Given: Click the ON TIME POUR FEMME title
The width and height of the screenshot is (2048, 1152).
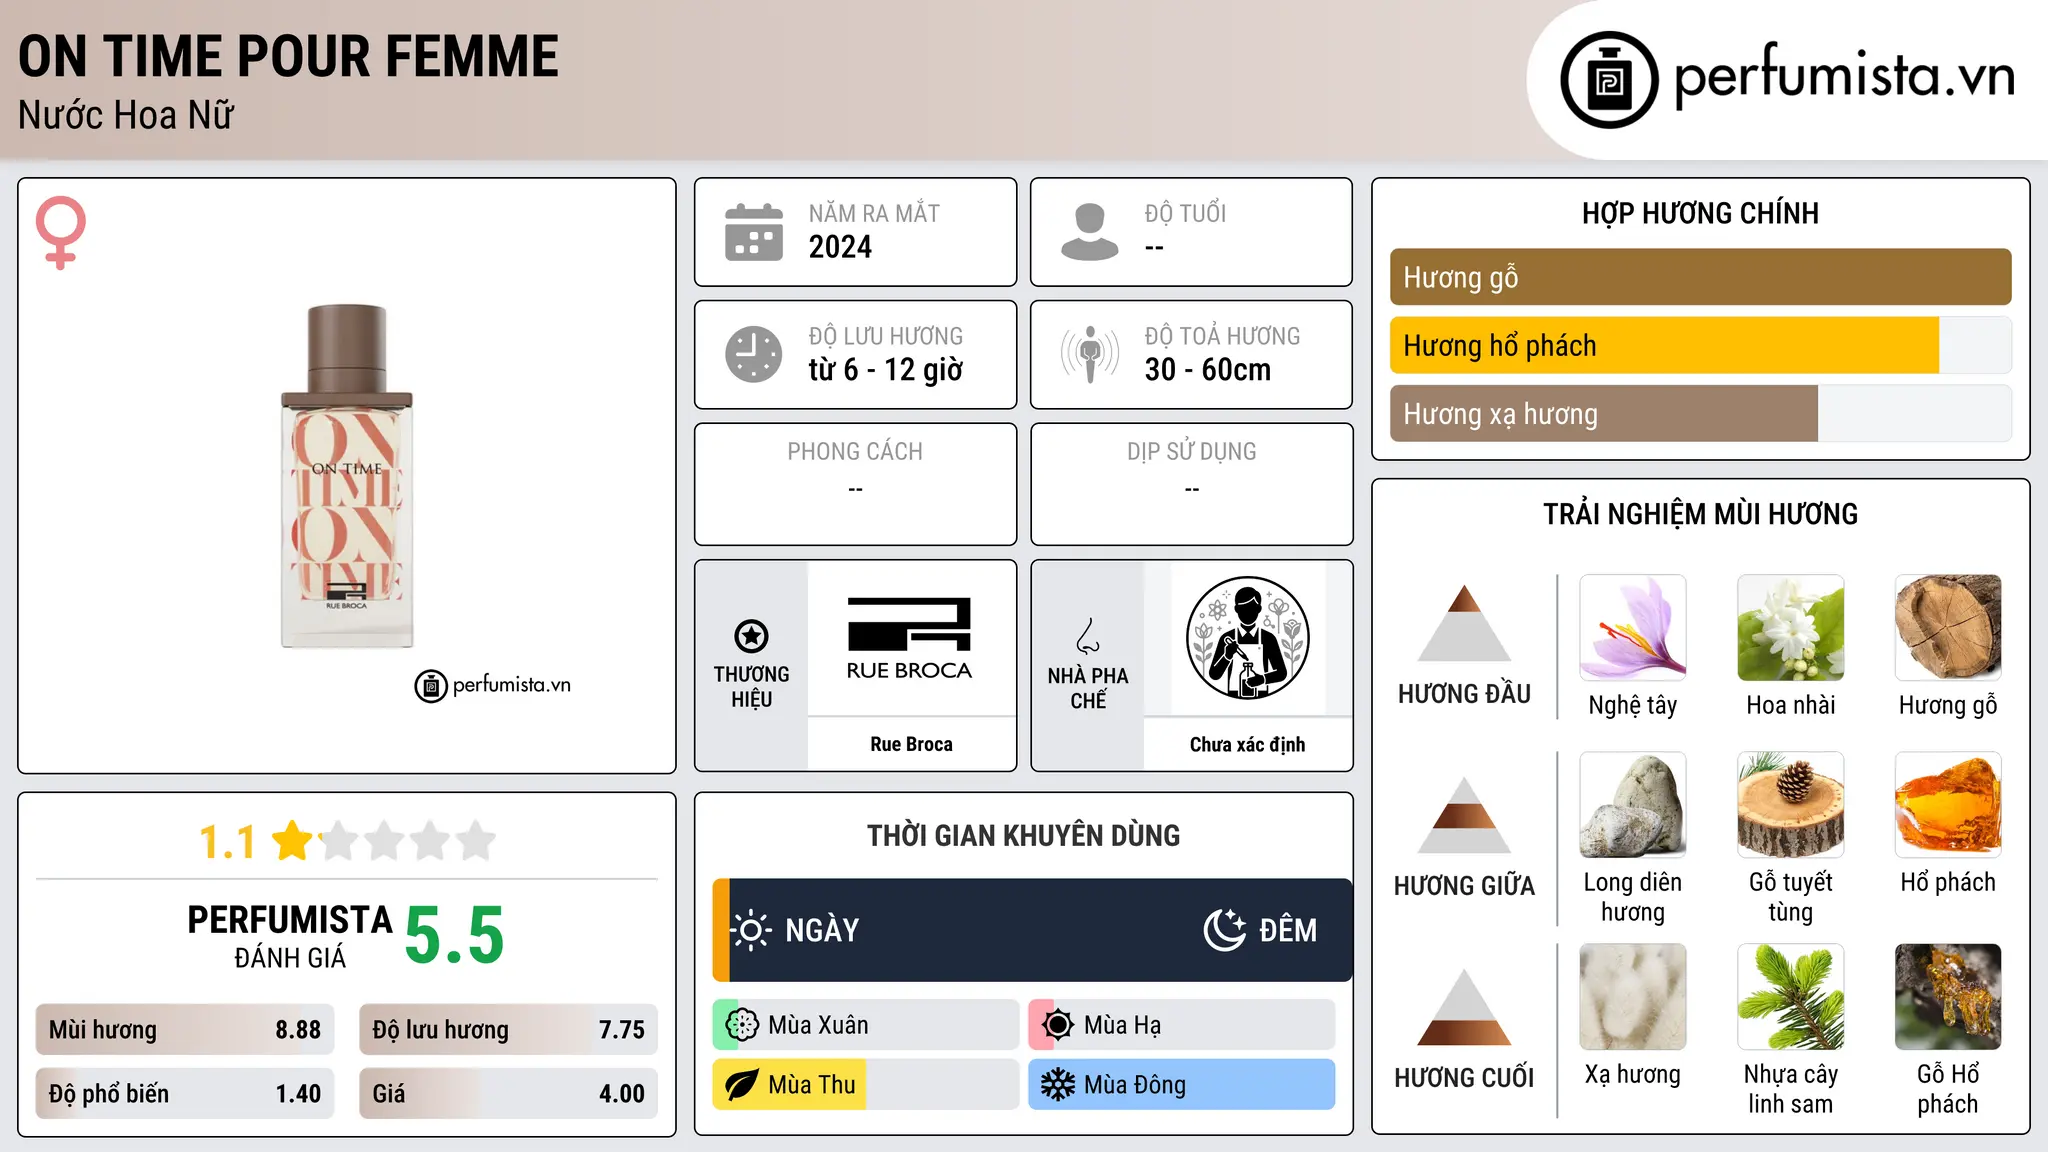Looking at the screenshot, I should click(288, 56).
